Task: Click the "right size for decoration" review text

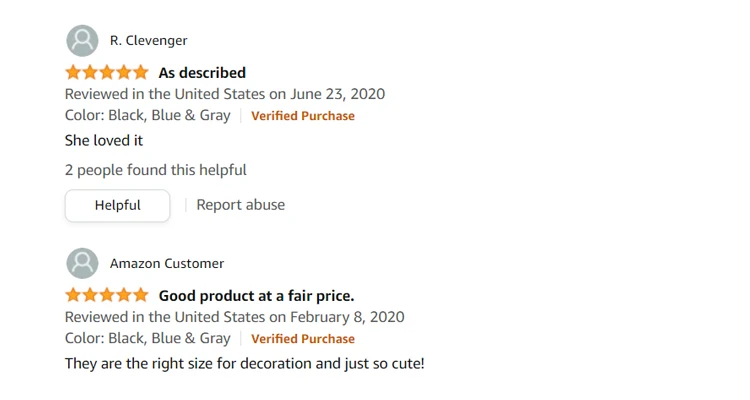Action: 245,363
